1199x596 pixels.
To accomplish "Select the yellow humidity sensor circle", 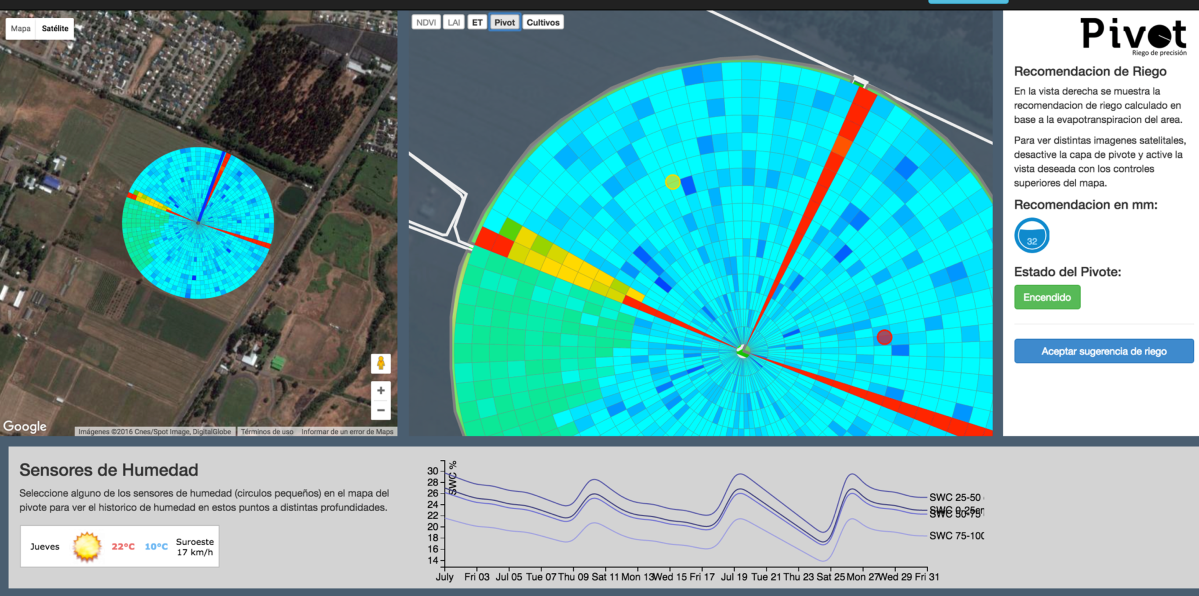I will click(672, 181).
